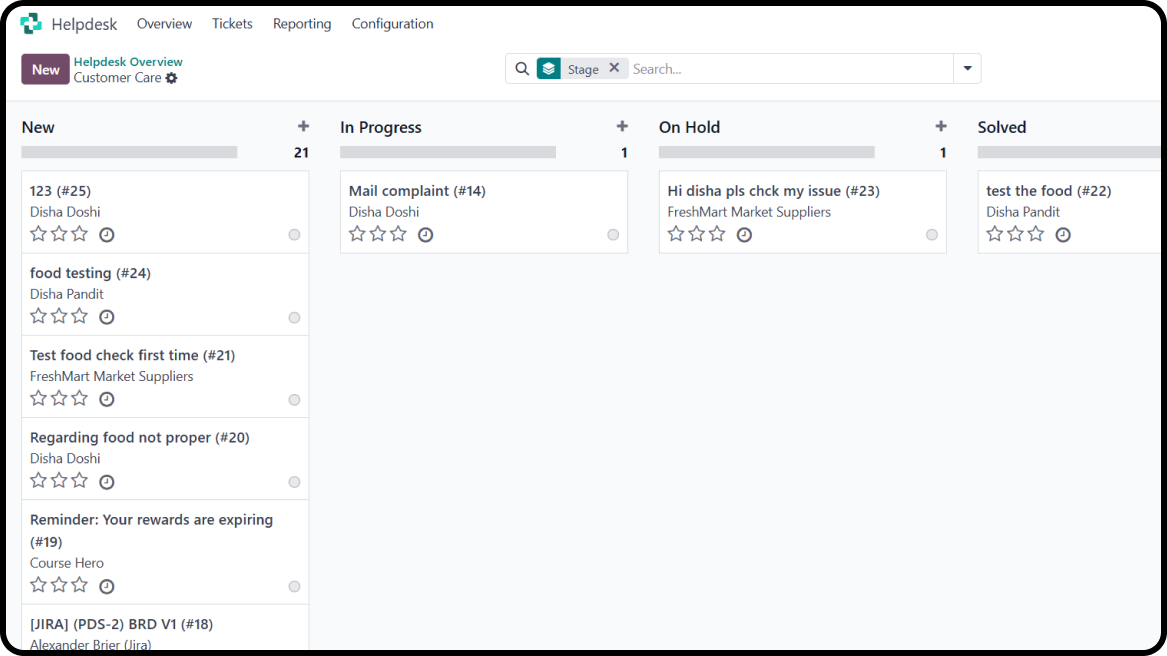Expand the search options dropdown arrow
The height and width of the screenshot is (656, 1167).
(x=967, y=69)
